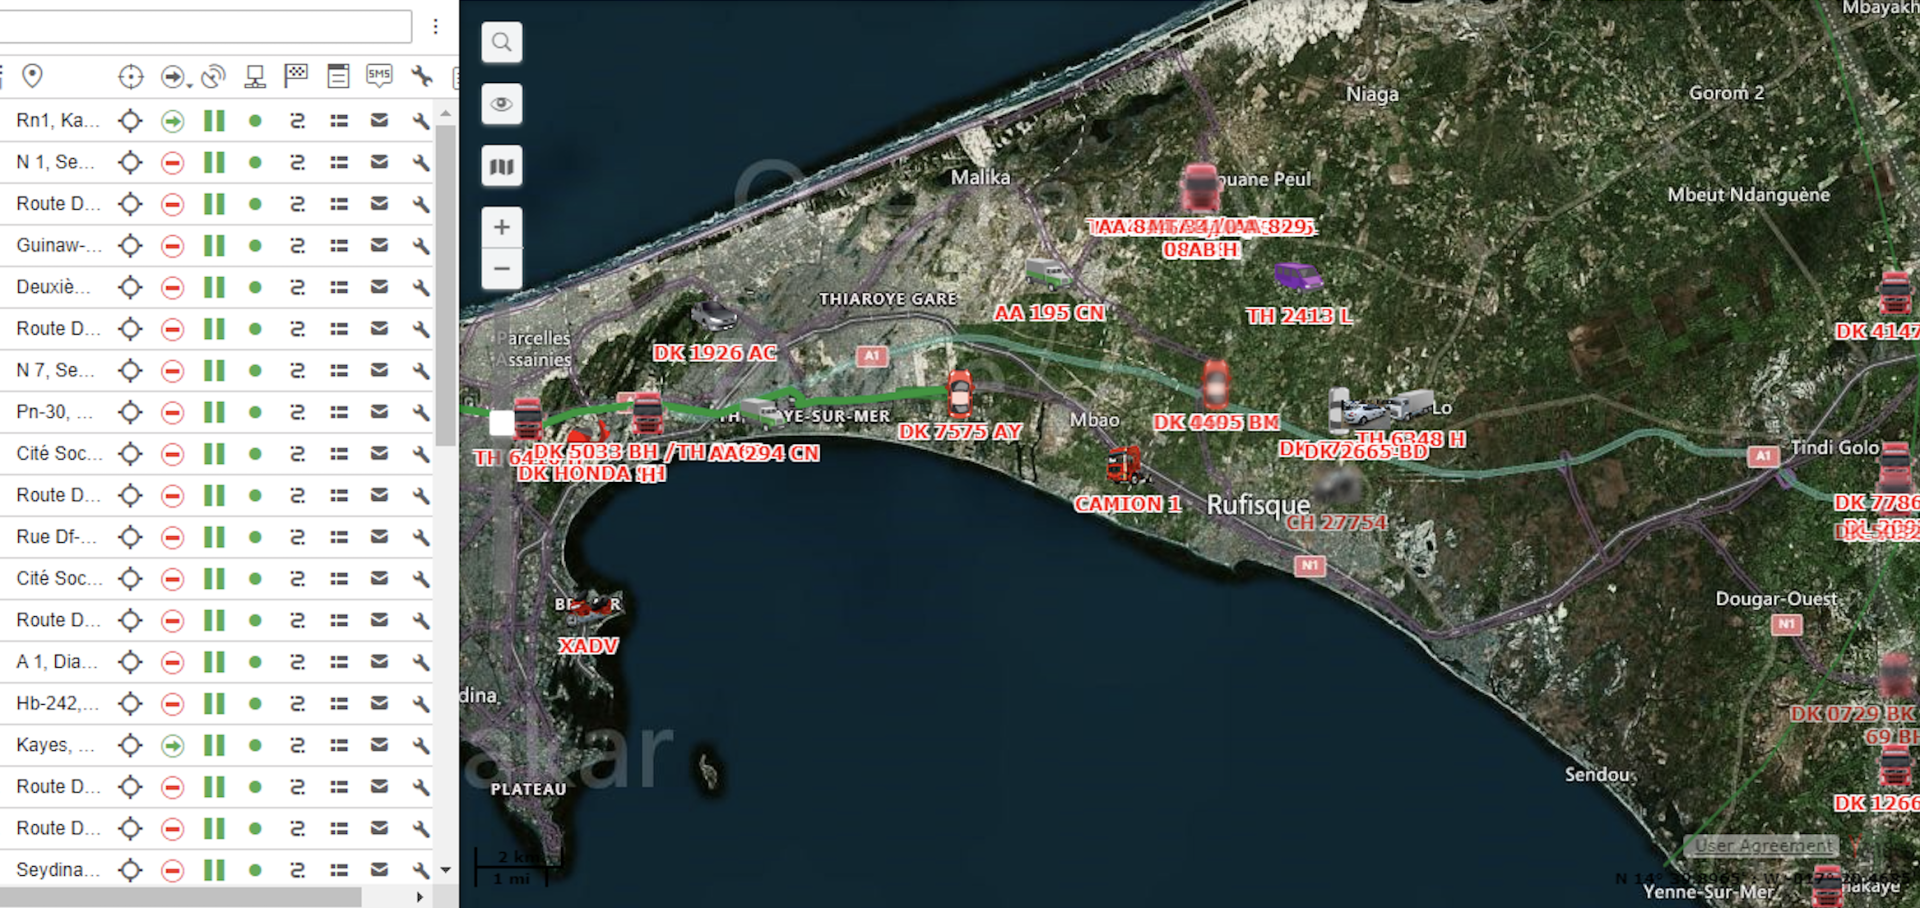The height and width of the screenshot is (908, 1920).
Task: Open the three-dot options menu
Action: [x=436, y=26]
